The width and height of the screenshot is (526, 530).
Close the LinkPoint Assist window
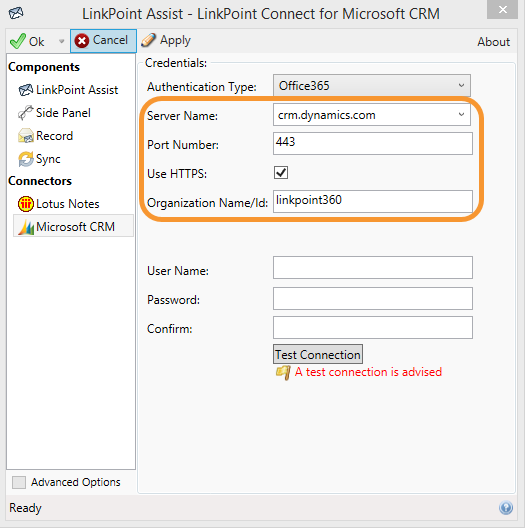click(x=502, y=9)
